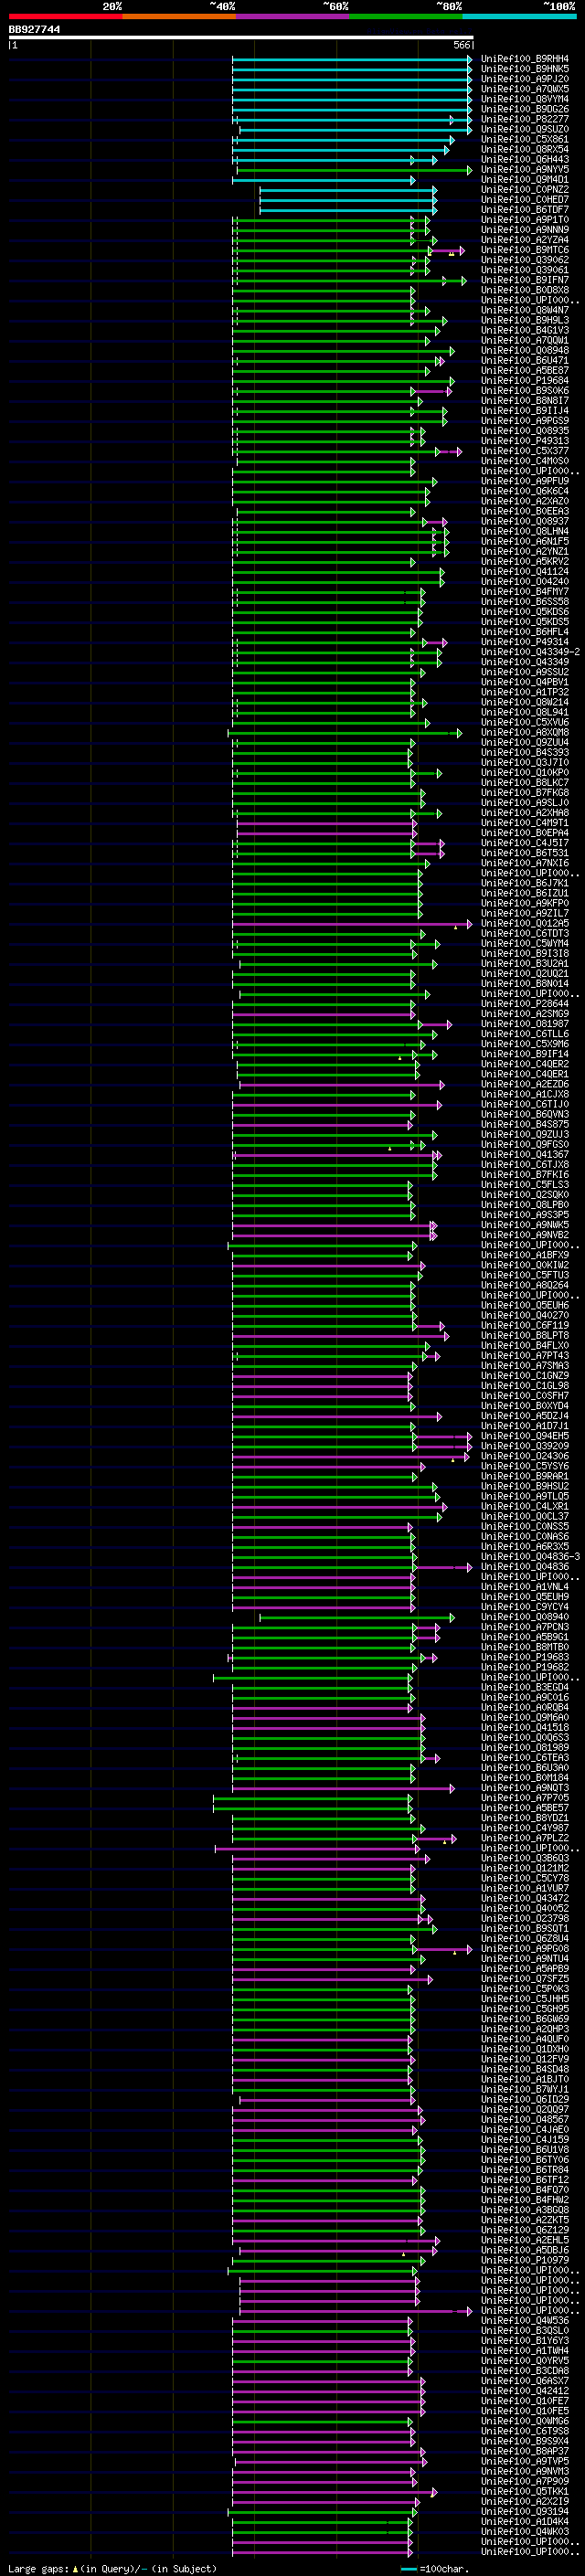Select the UniRef100_B9IFN7 label
Screen dimensions: 585x2576
click(525, 280)
